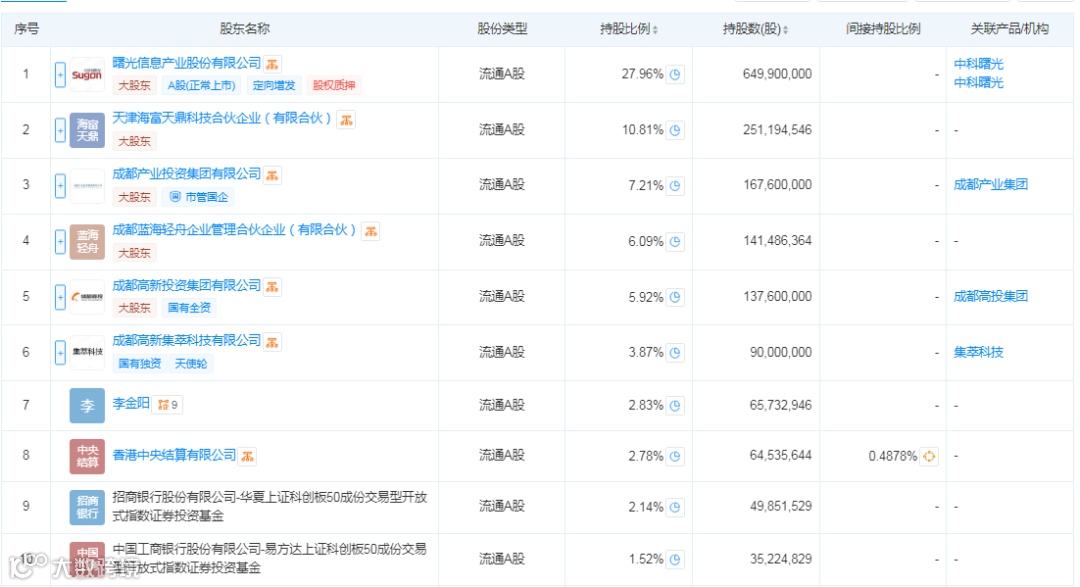The image size is (1080, 587).
Task: Open equity structure icon beside 曙光信息产业股份有限公司
Action: tap(273, 64)
